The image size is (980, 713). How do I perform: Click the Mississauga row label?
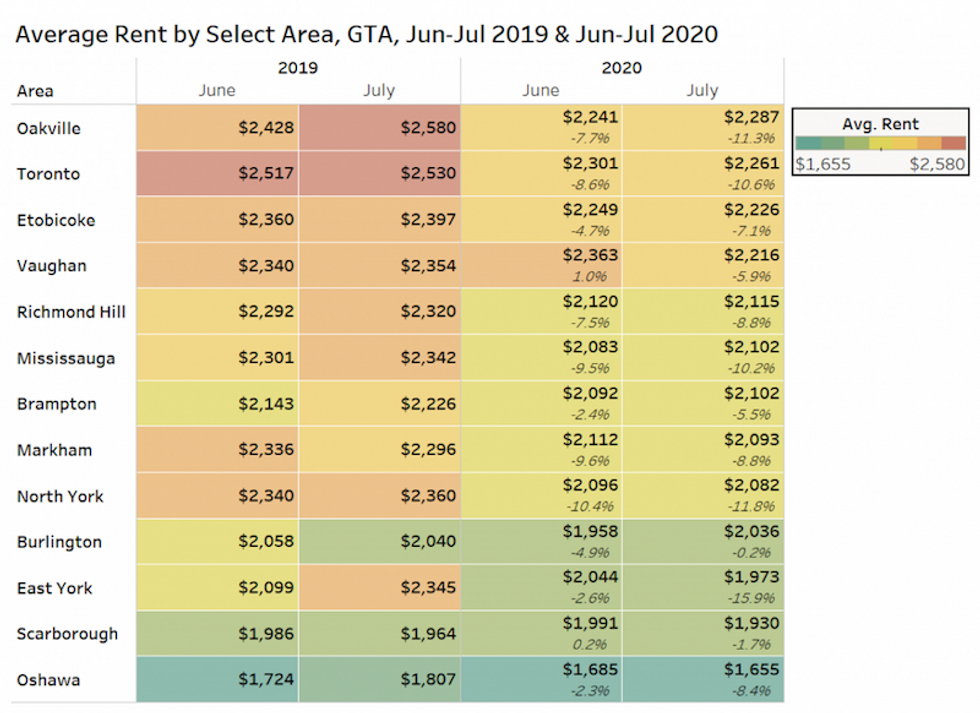pos(66,358)
